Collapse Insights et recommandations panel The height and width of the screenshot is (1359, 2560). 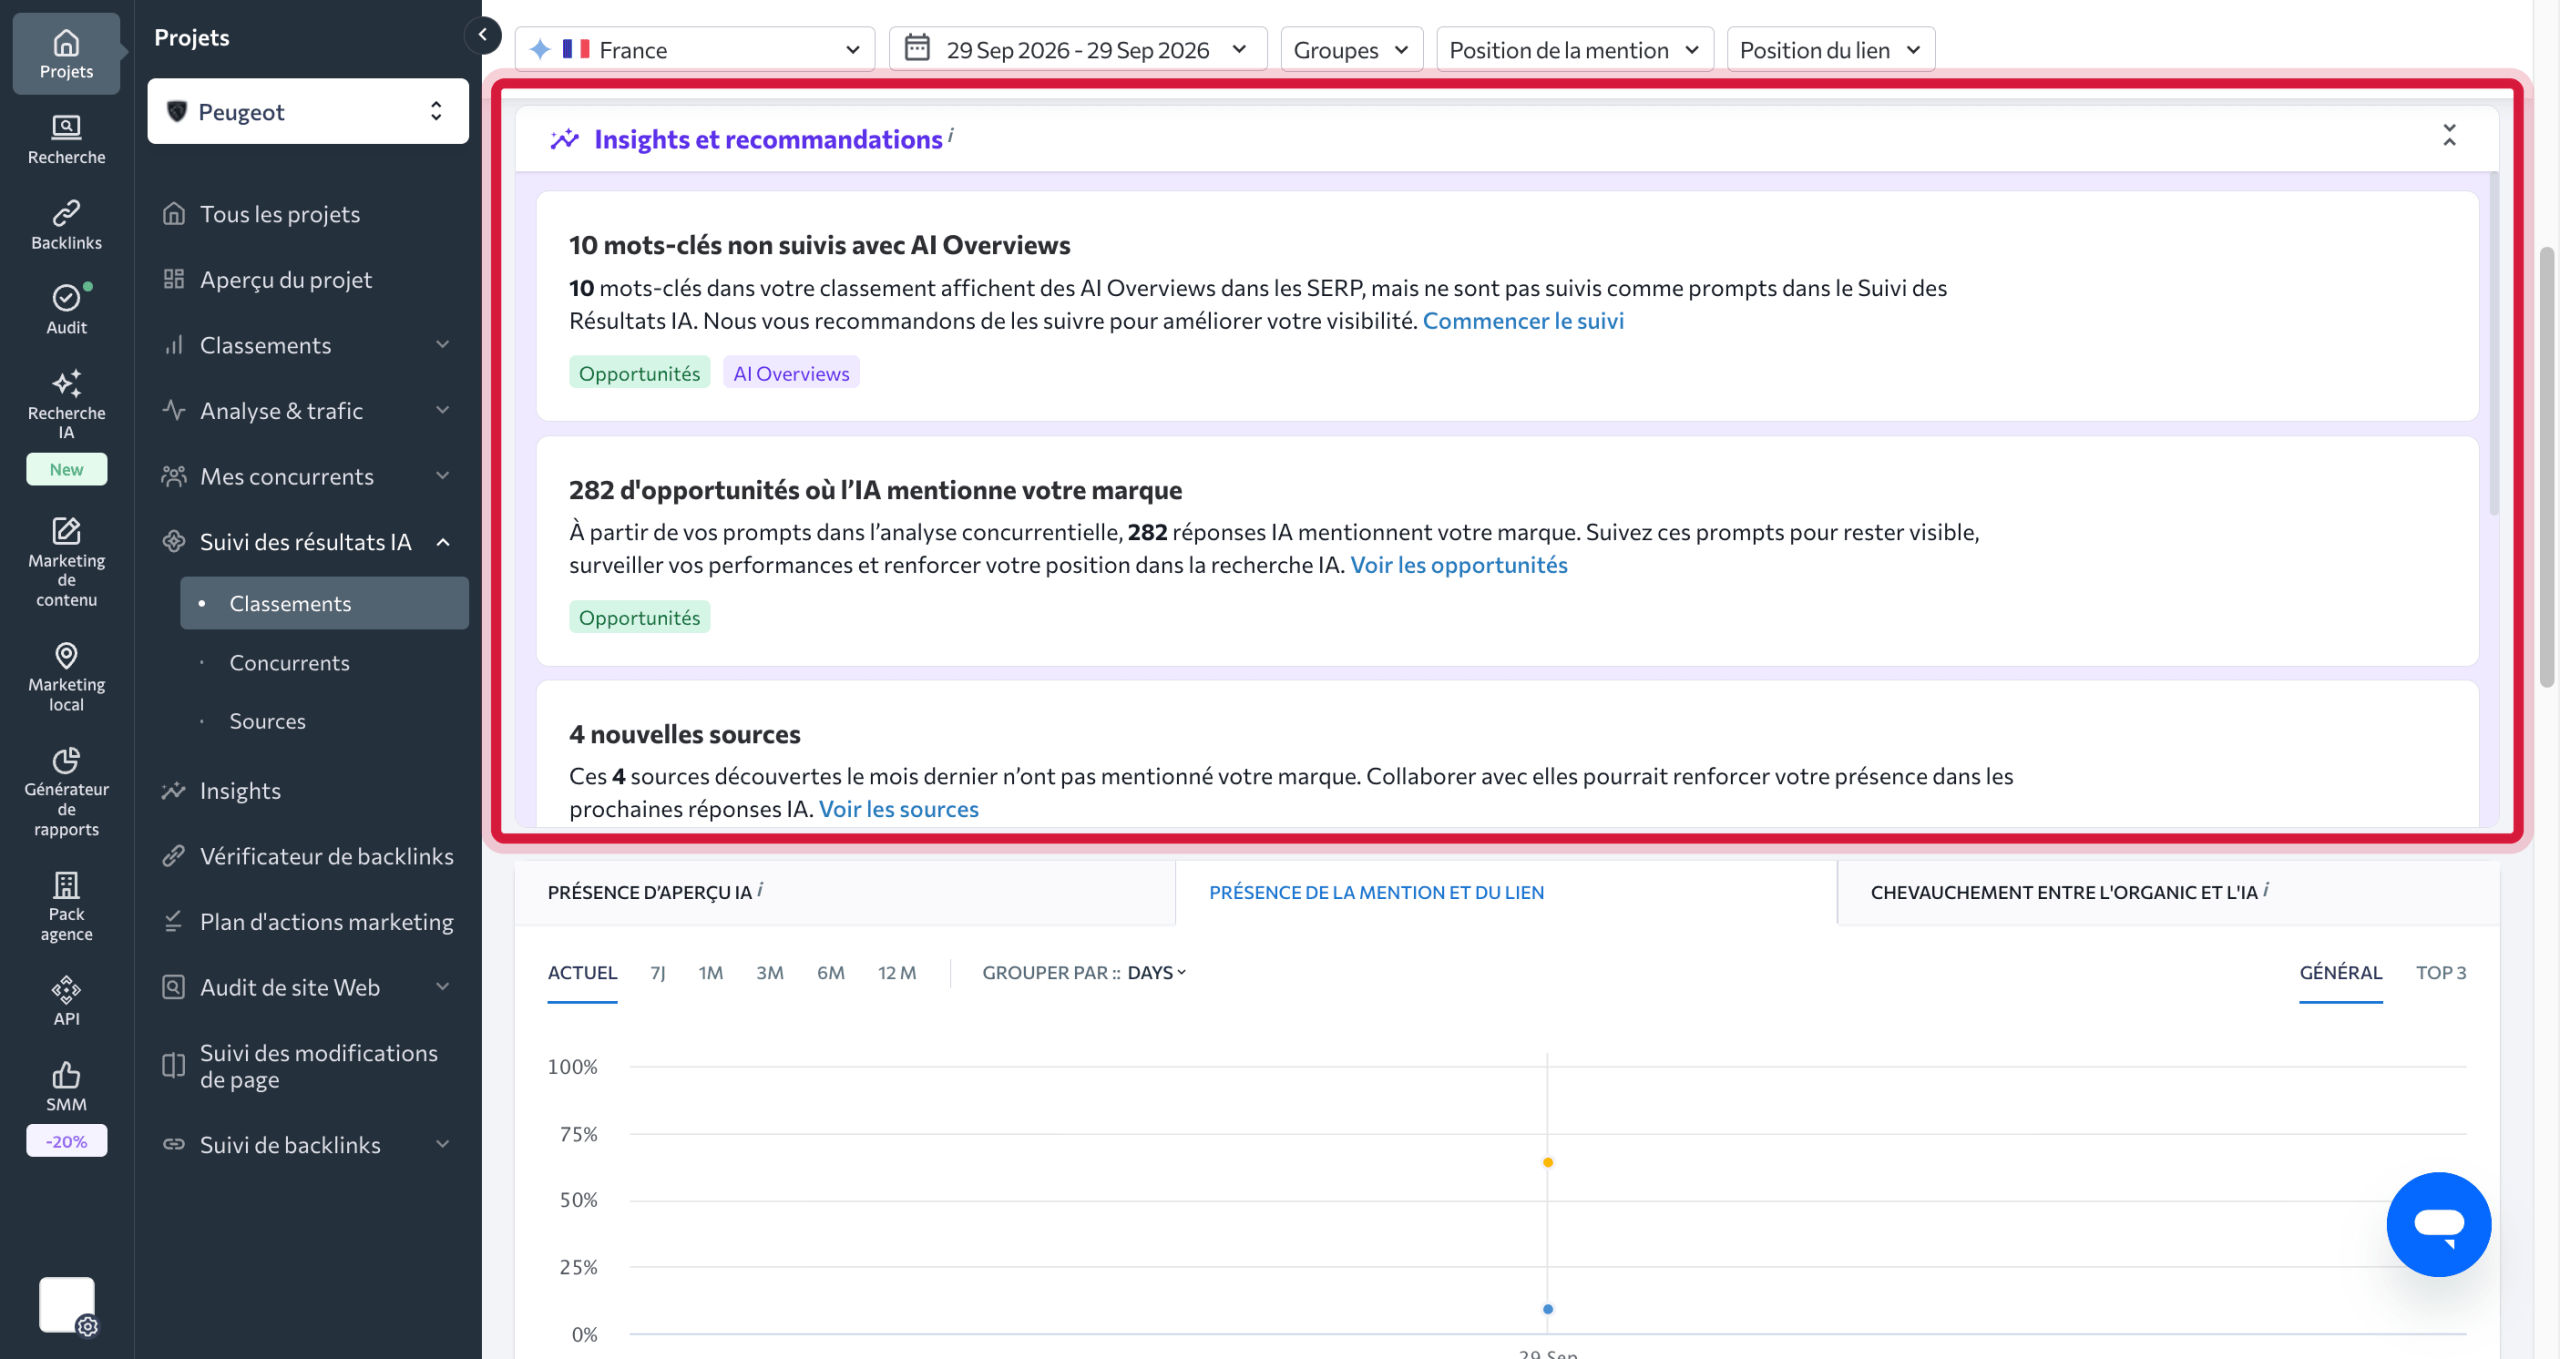pos(2449,136)
